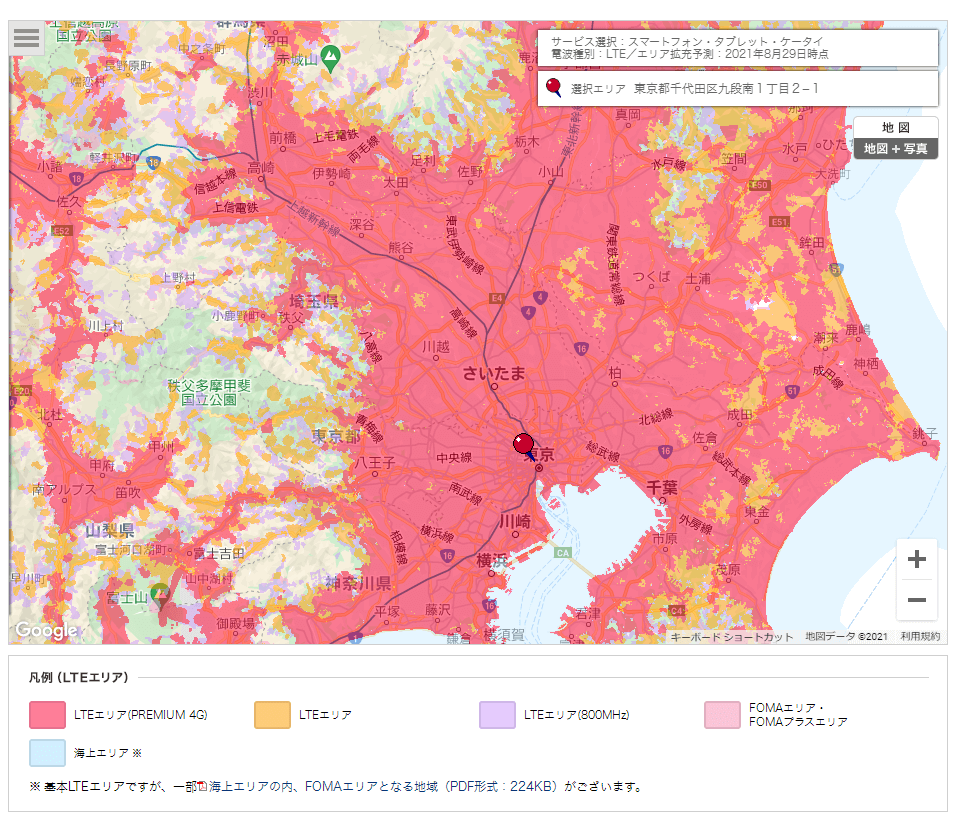Screen dimensions: 953x821
Task: Click the 秩父多摩甲斐国立公園 label
Action: click(x=208, y=393)
